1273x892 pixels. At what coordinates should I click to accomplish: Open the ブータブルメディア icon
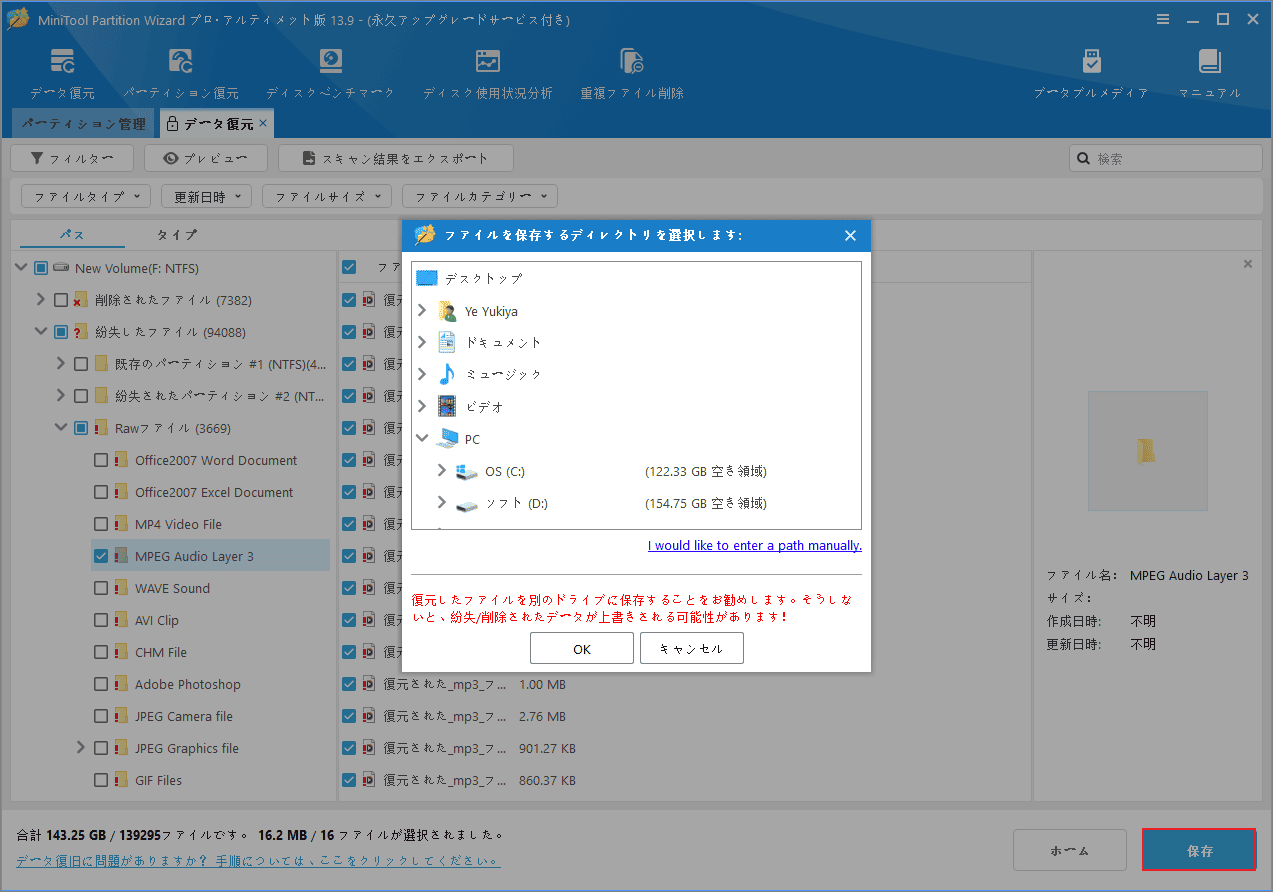(1091, 62)
